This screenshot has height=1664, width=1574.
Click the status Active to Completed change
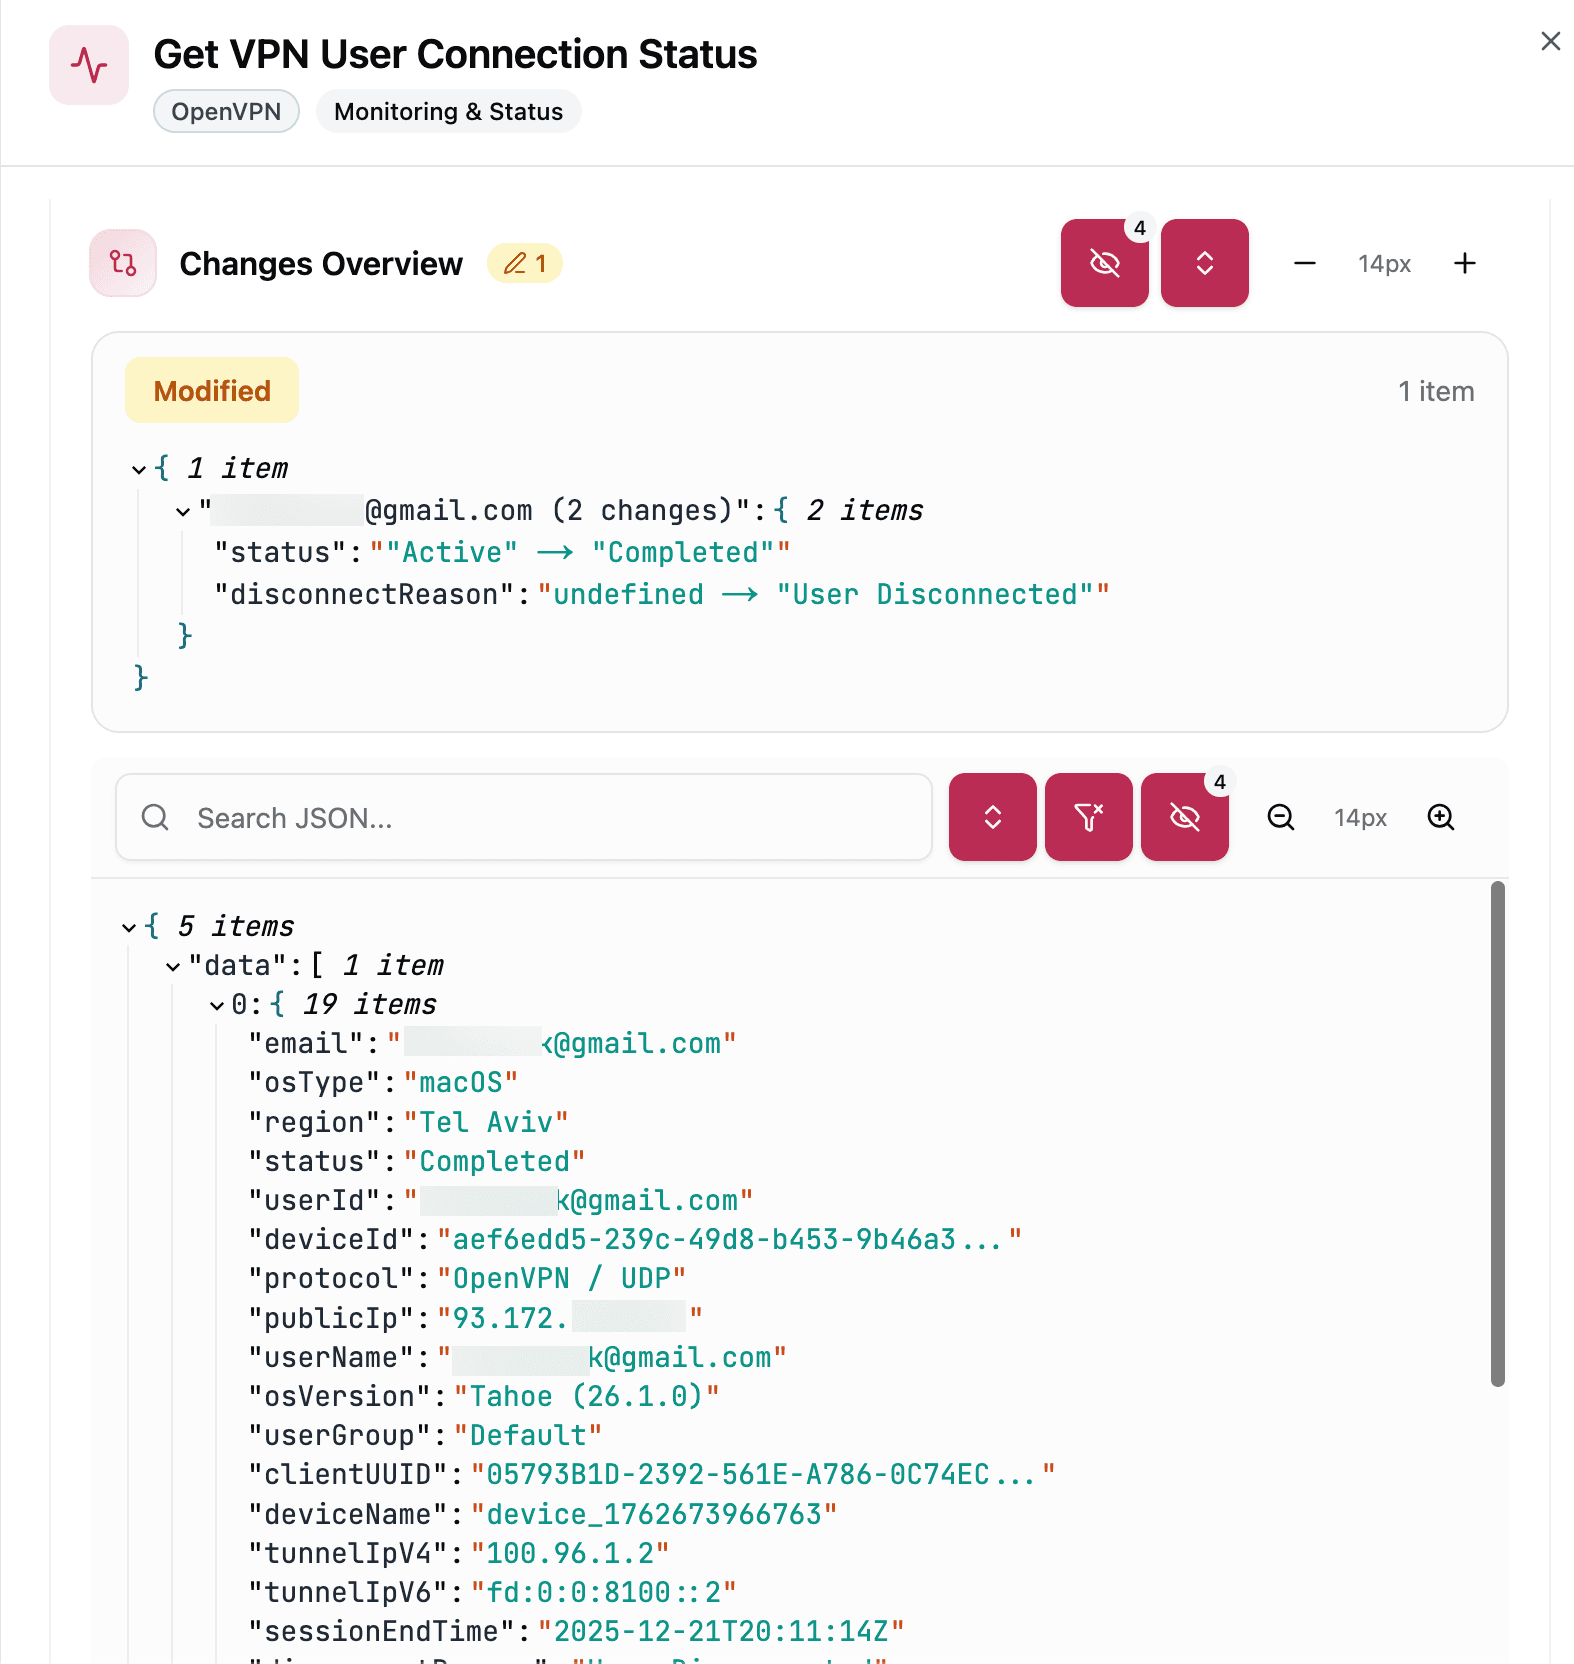pyautogui.click(x=580, y=552)
